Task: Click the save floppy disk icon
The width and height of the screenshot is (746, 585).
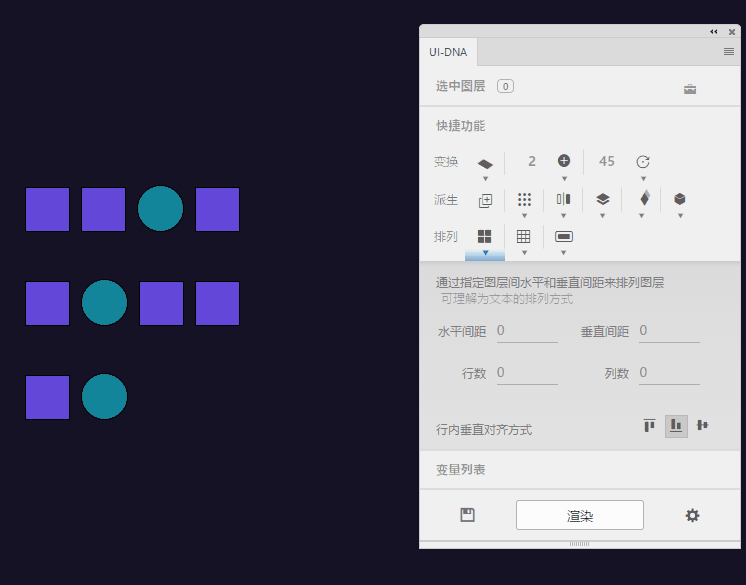Action: coord(467,515)
